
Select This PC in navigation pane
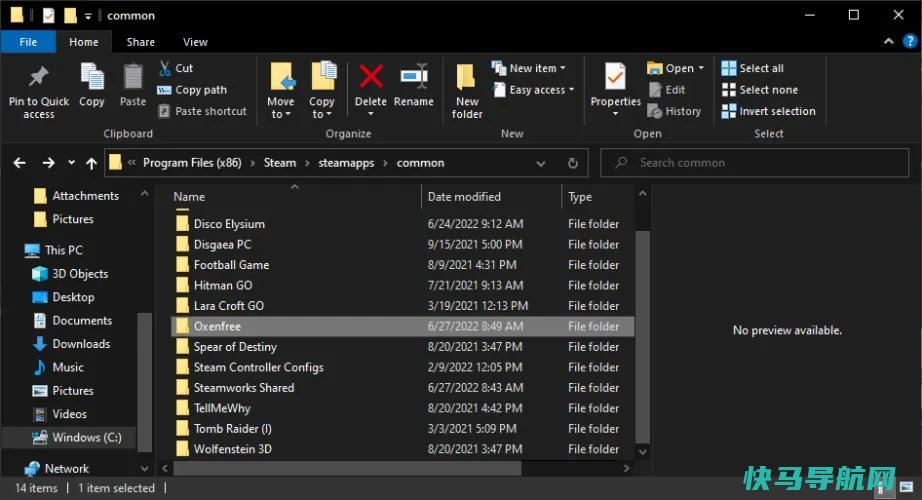tap(54, 250)
